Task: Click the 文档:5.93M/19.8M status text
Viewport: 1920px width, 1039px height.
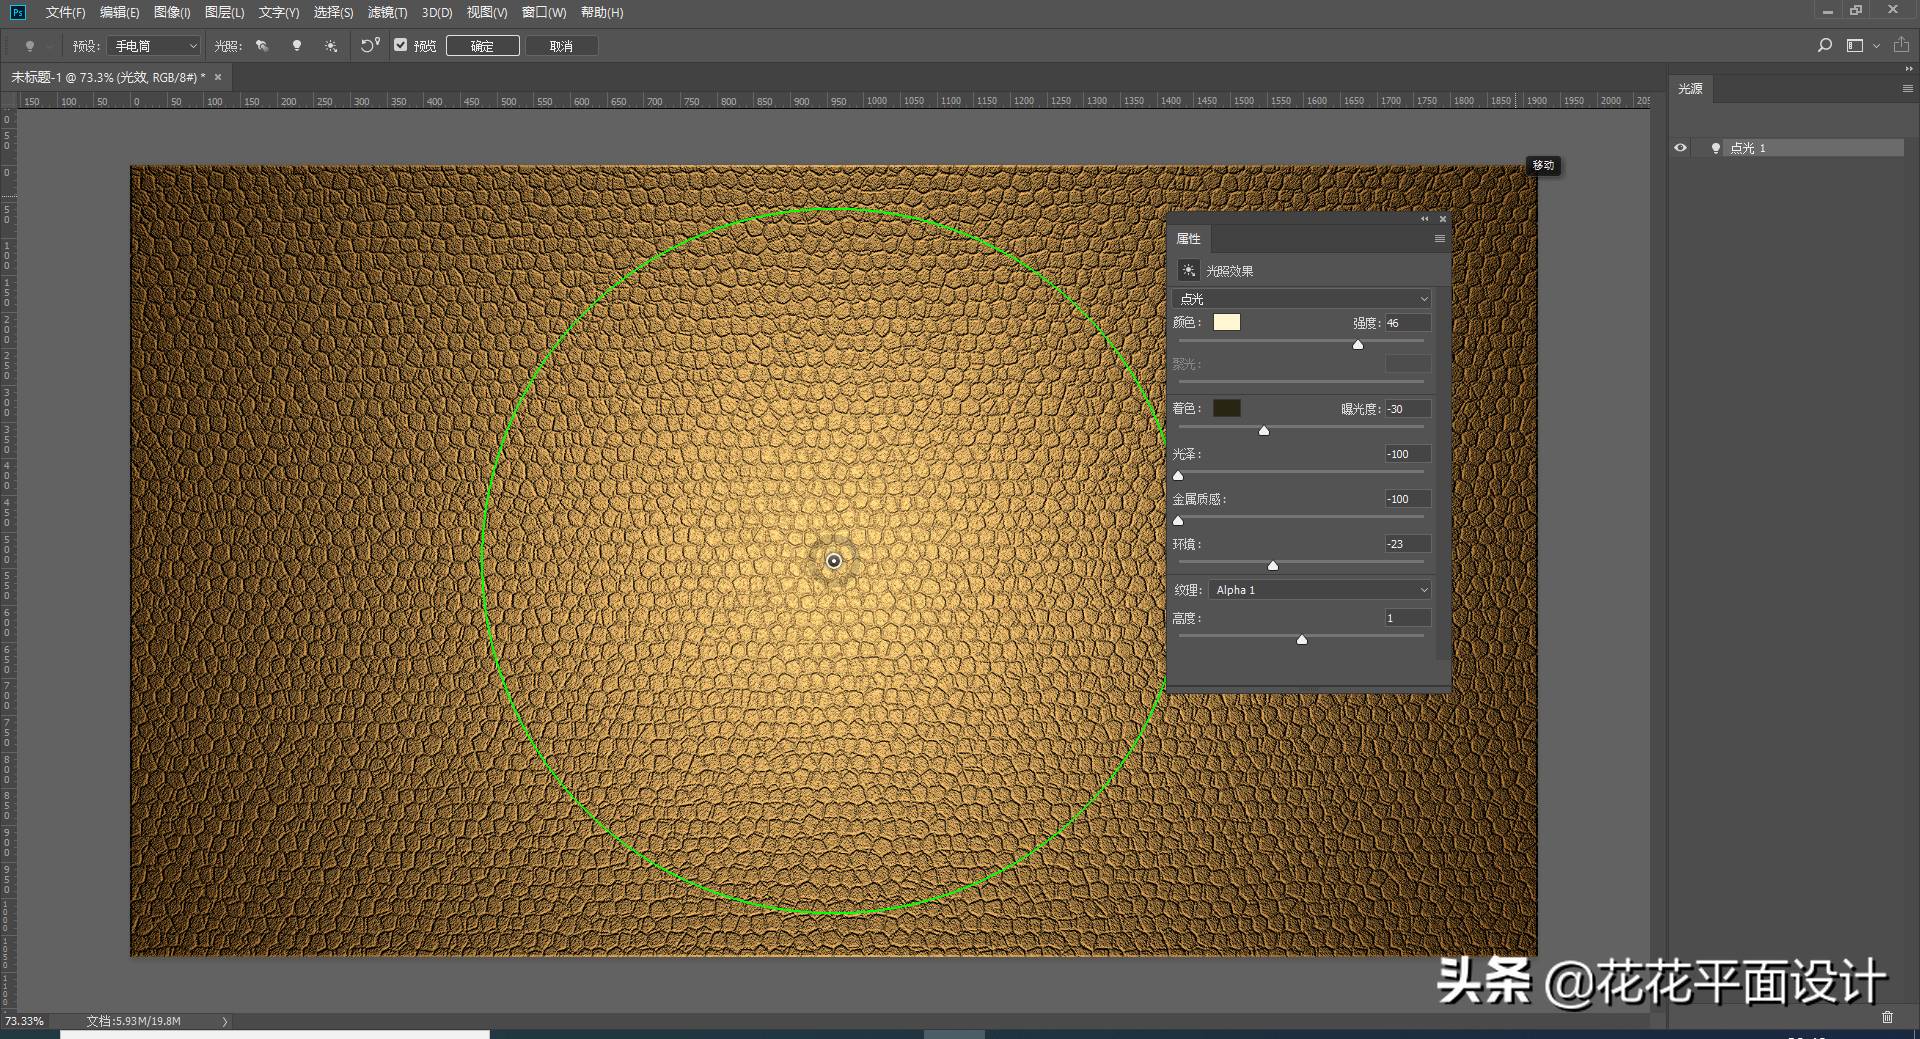Action: click(133, 1021)
